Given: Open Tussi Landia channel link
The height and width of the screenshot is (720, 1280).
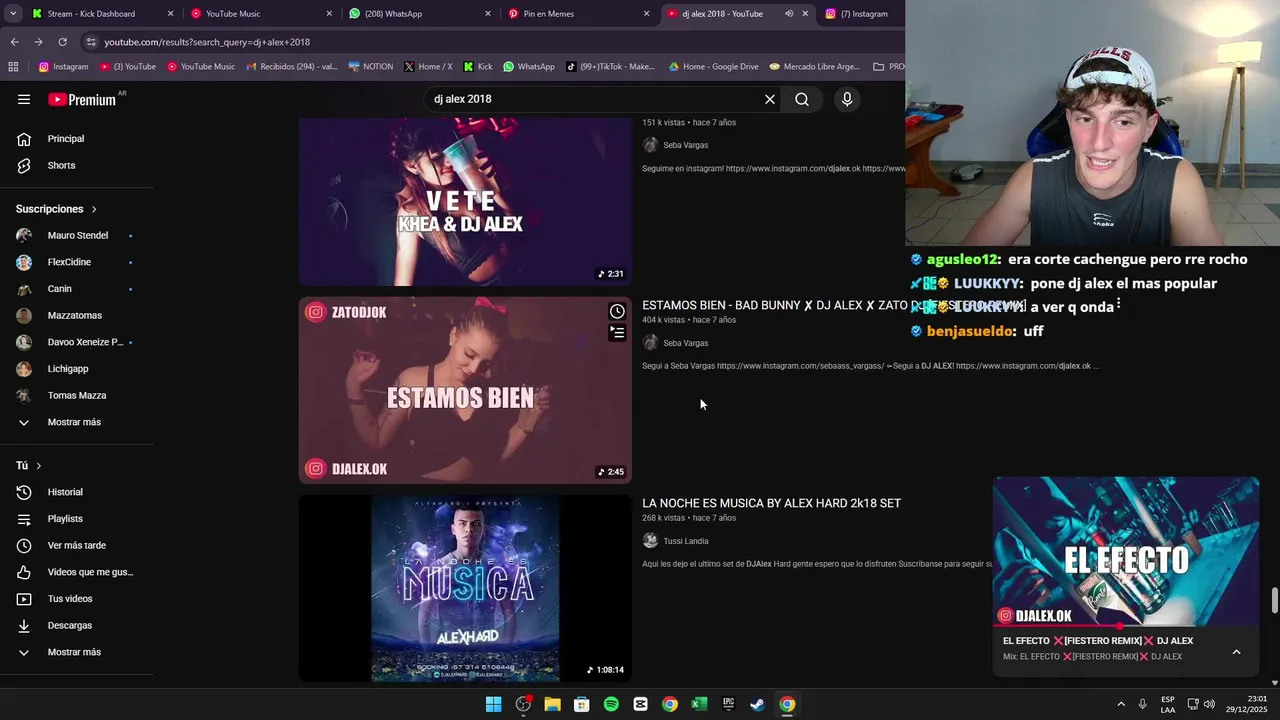Looking at the screenshot, I should pyautogui.click(x=685, y=541).
